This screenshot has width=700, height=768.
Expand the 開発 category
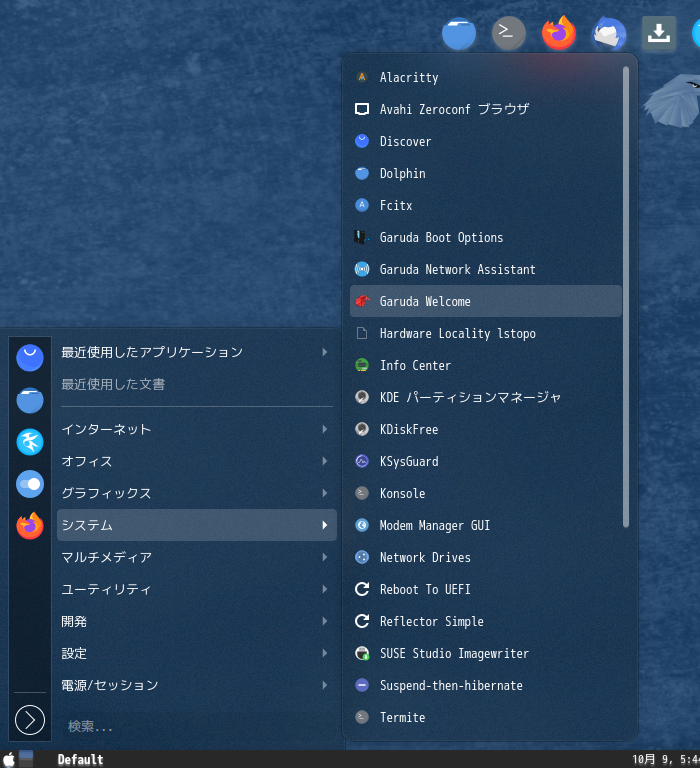[x=196, y=622]
